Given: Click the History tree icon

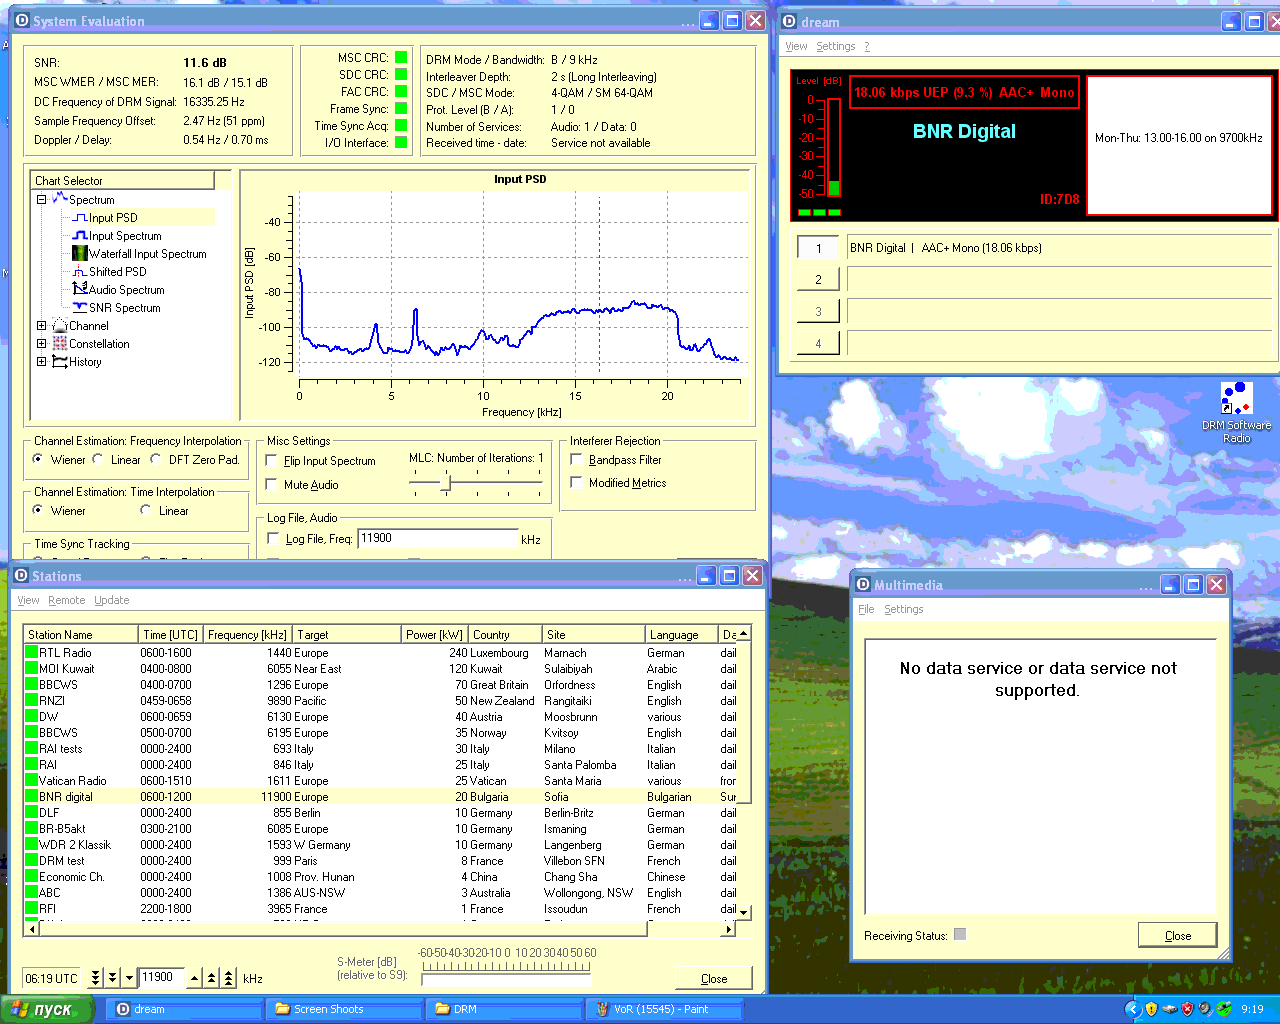Looking at the screenshot, I should click(60, 362).
